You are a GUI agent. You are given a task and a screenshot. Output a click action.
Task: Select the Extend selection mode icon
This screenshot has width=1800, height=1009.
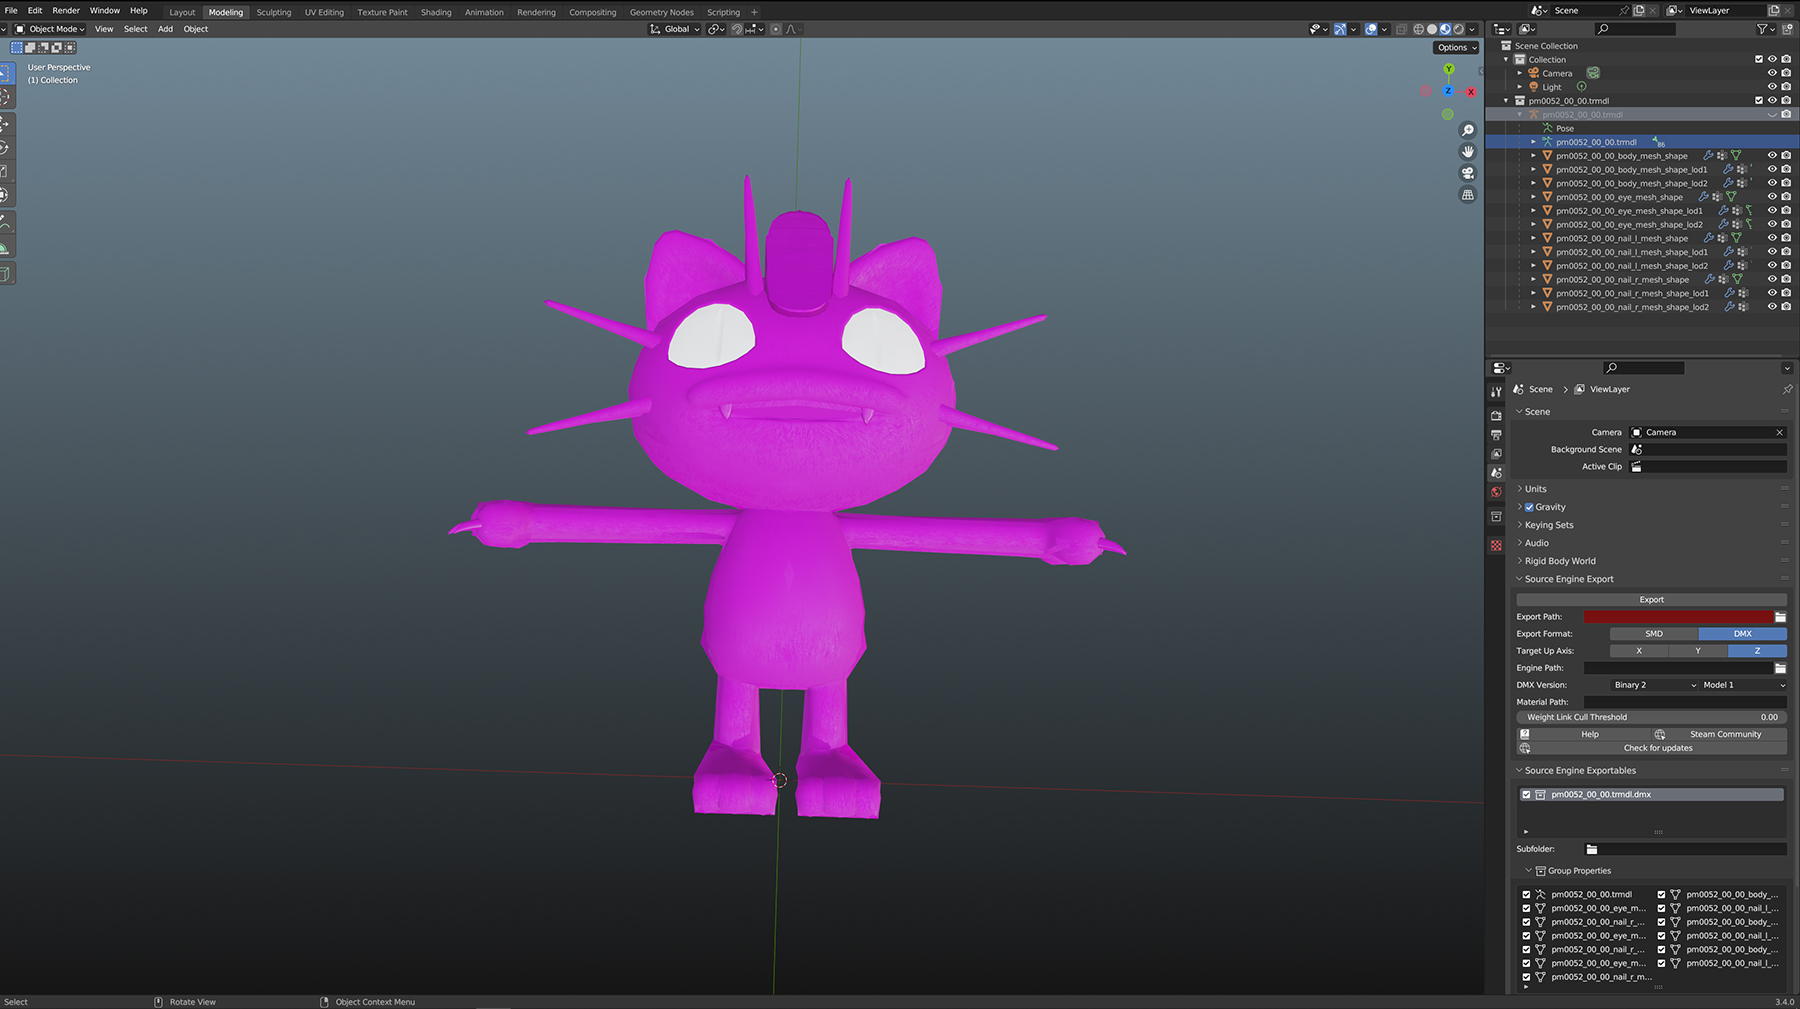[x=30, y=47]
